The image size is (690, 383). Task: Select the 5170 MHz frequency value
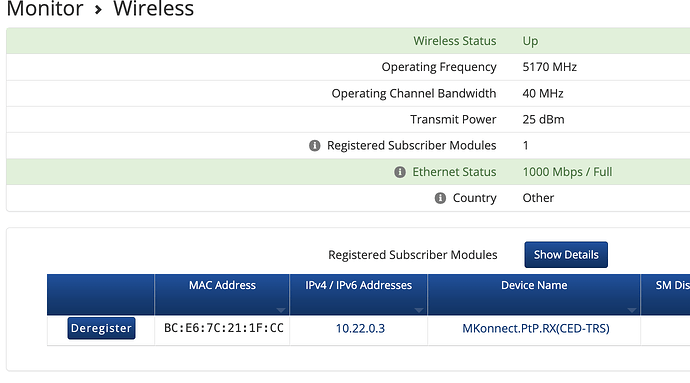pos(549,67)
